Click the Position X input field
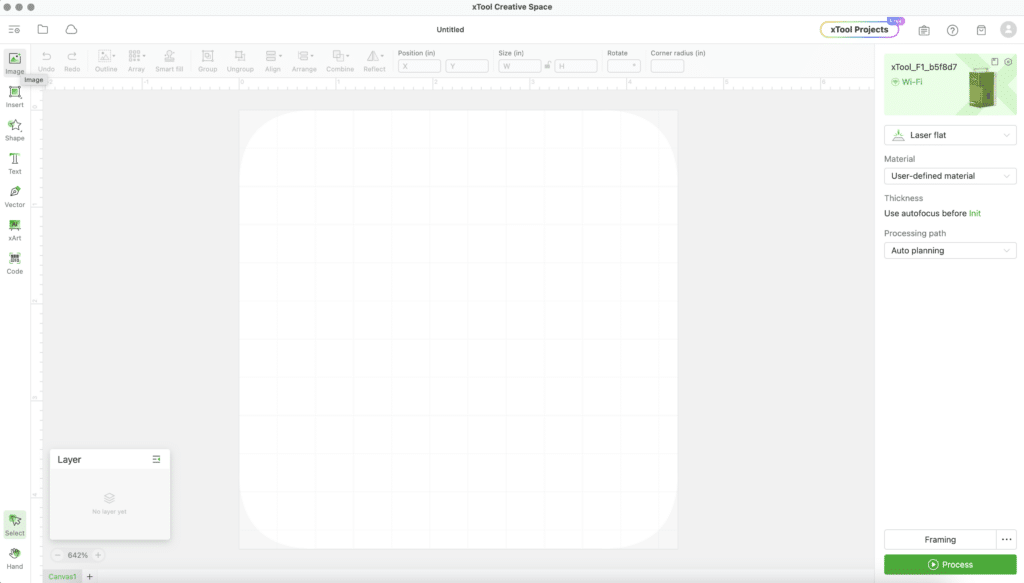 point(419,66)
